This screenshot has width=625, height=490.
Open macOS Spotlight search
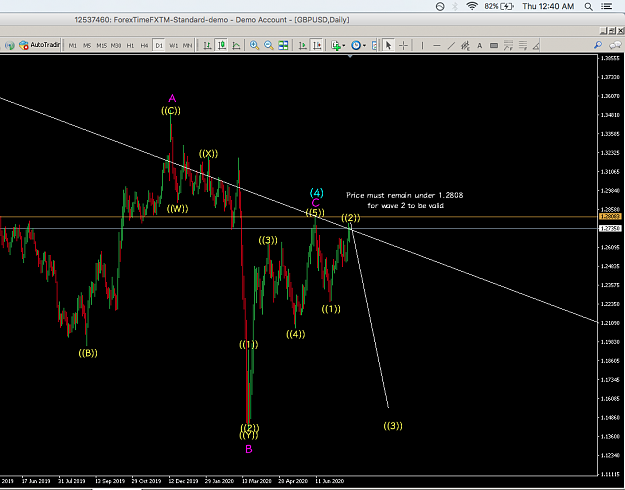click(x=588, y=6)
